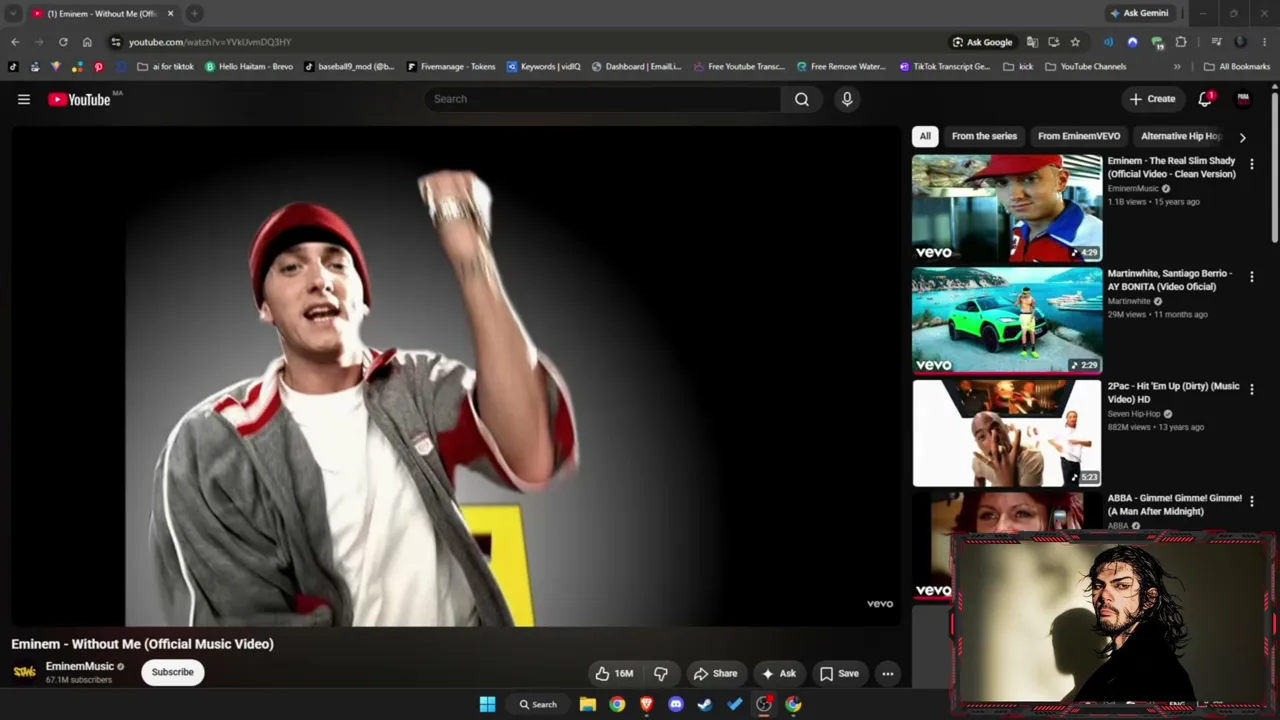
Task: Open the site information icon in address bar
Action: (116, 42)
